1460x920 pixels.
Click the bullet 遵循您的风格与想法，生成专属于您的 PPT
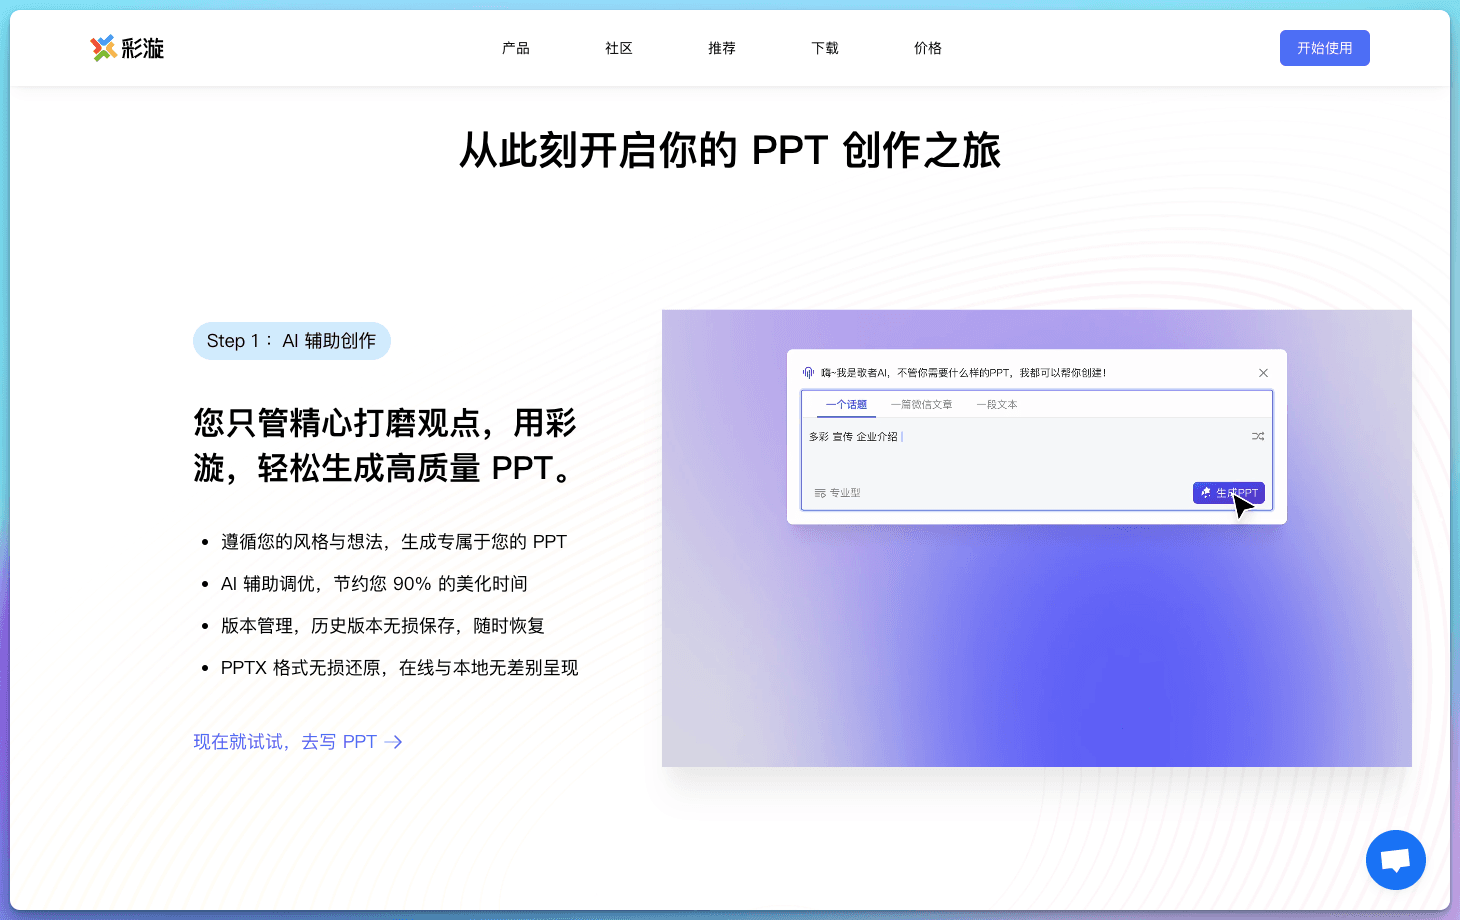click(x=394, y=542)
